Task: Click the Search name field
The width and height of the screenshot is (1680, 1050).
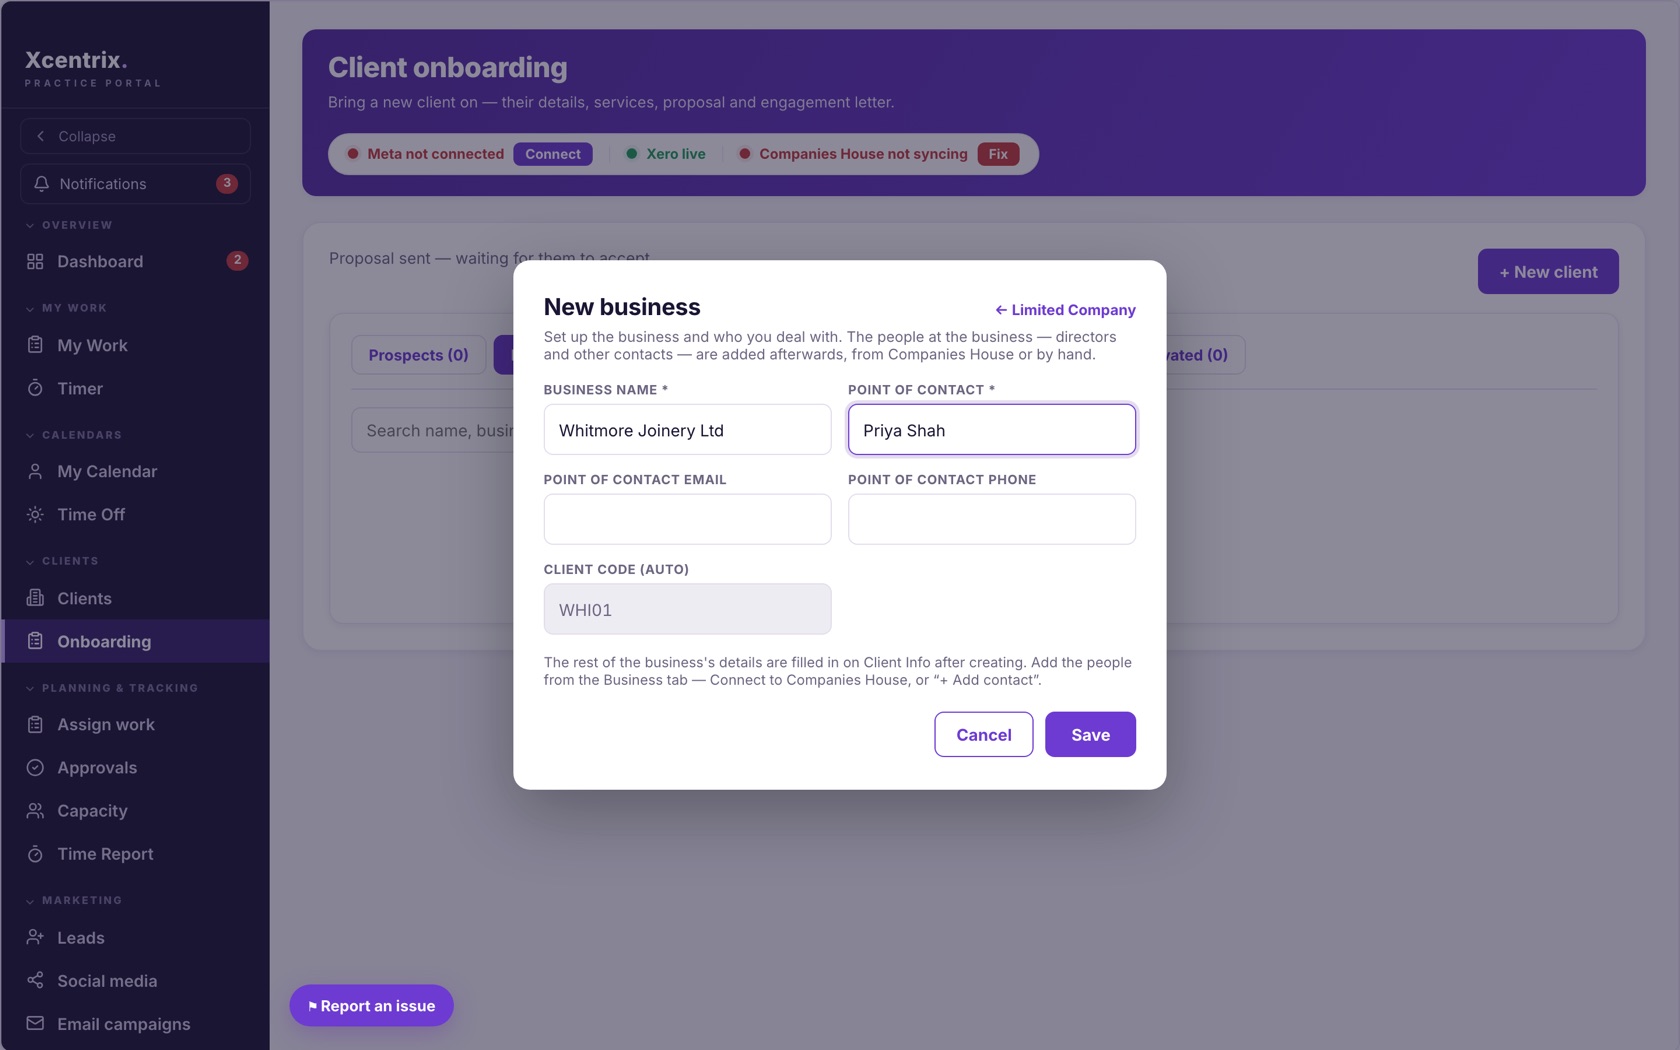Action: (433, 430)
